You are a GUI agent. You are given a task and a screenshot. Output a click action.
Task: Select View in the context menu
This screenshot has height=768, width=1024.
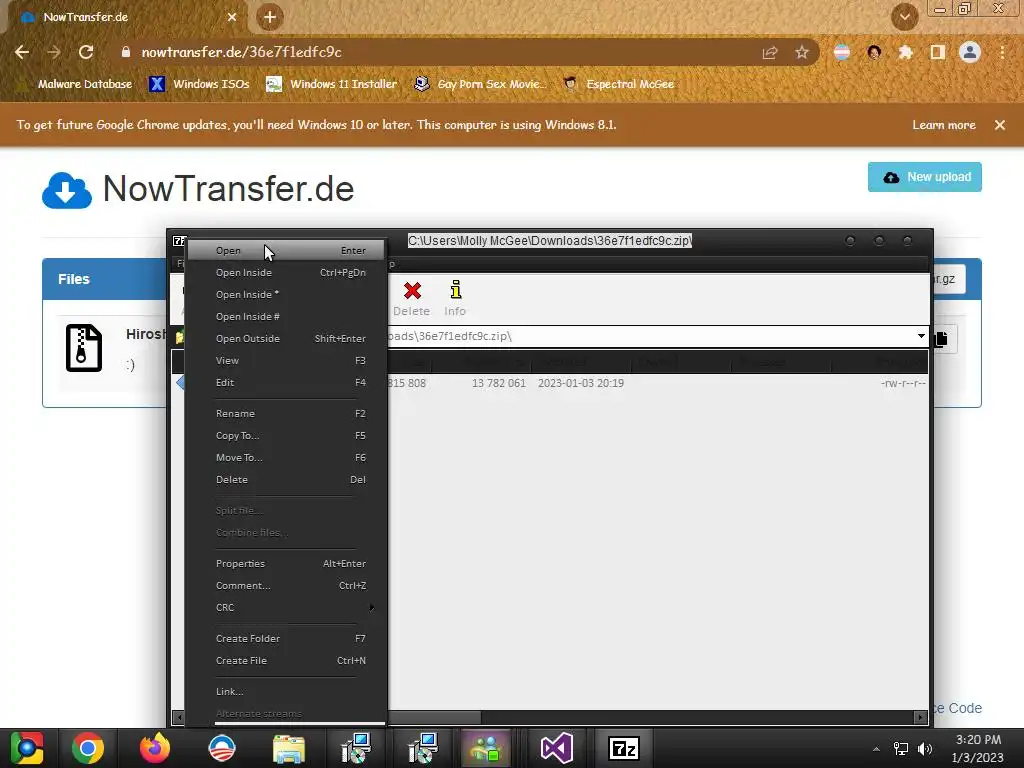pos(286,360)
